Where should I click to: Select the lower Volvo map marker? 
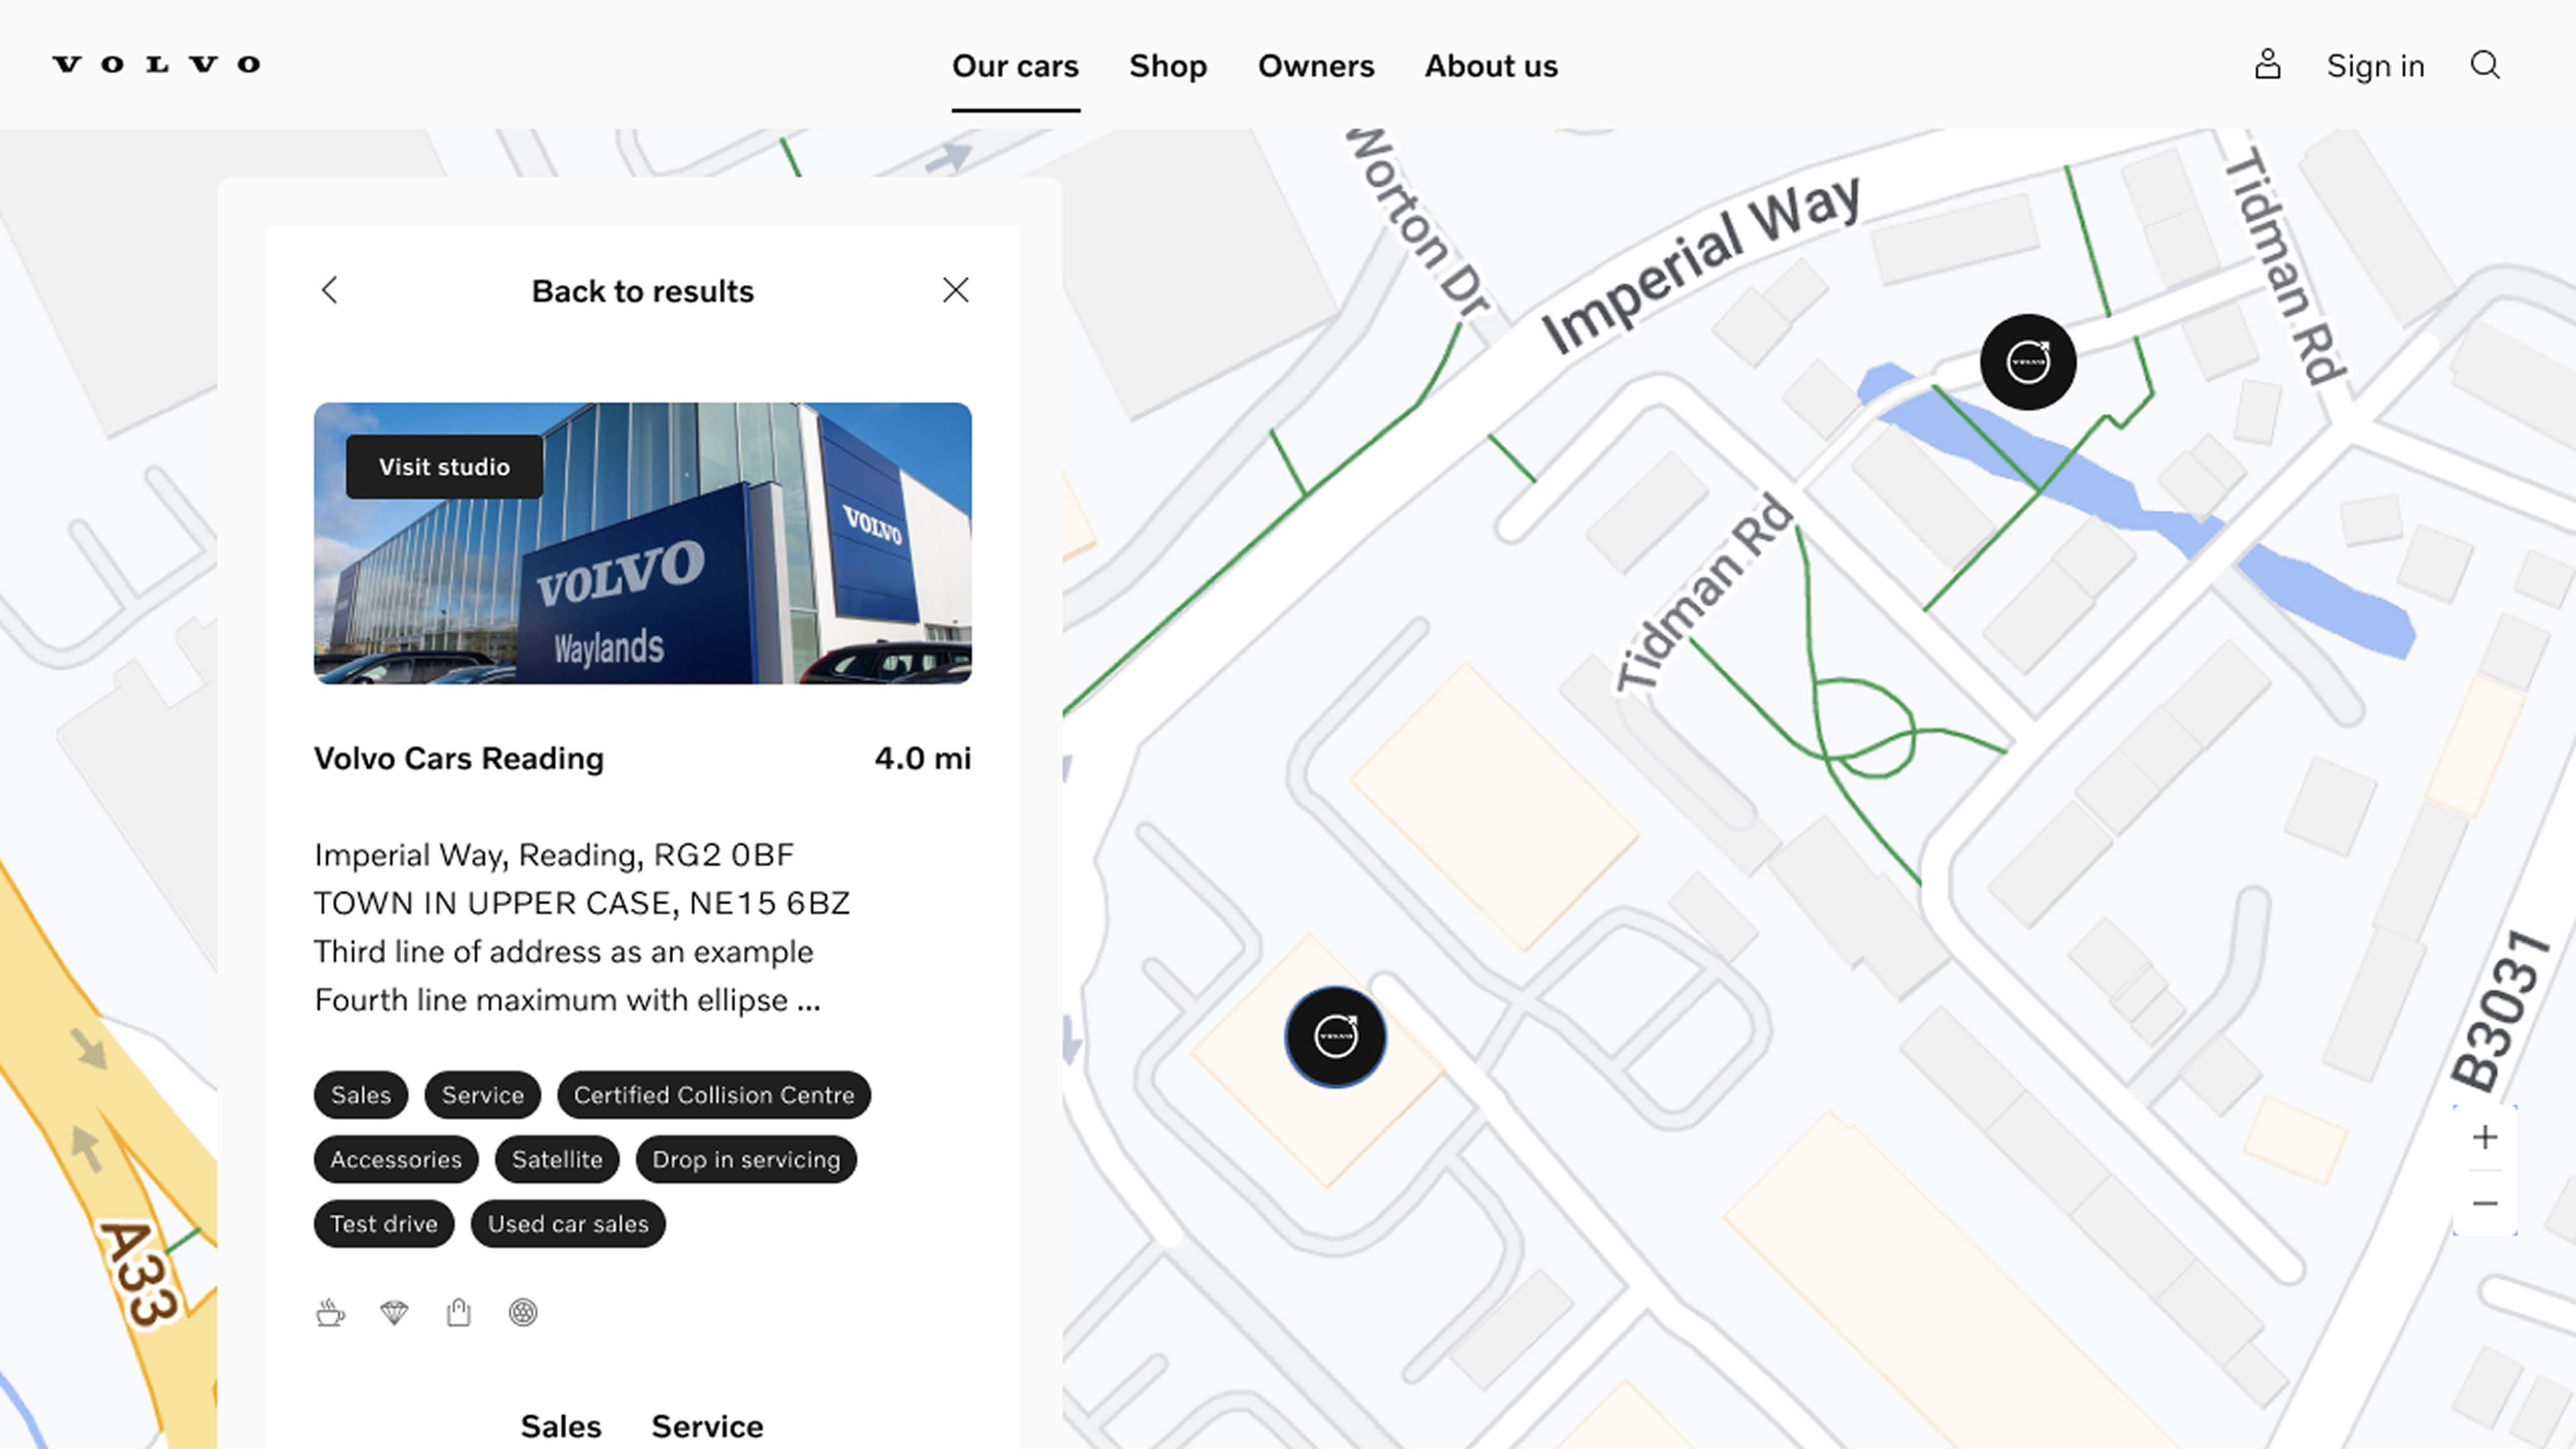(x=1336, y=1037)
